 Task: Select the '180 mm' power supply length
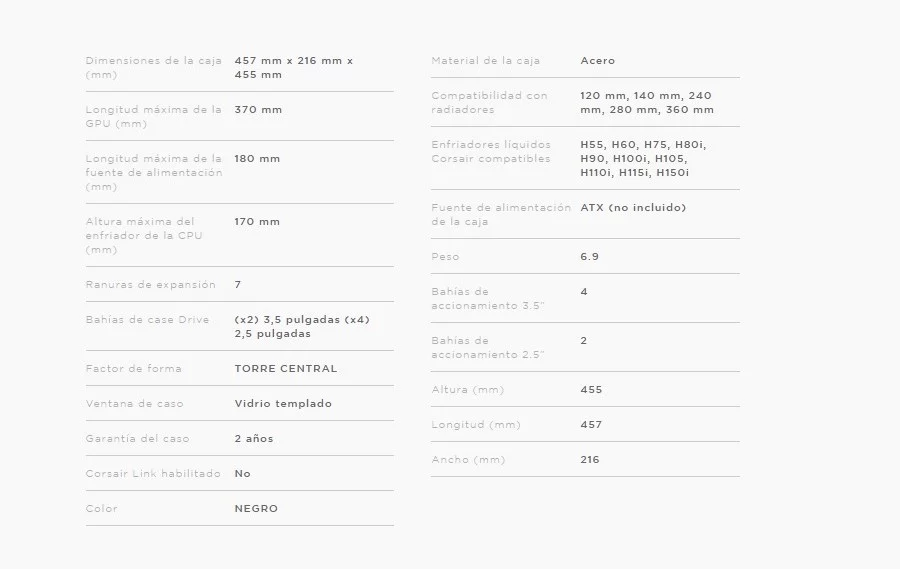[x=257, y=158]
